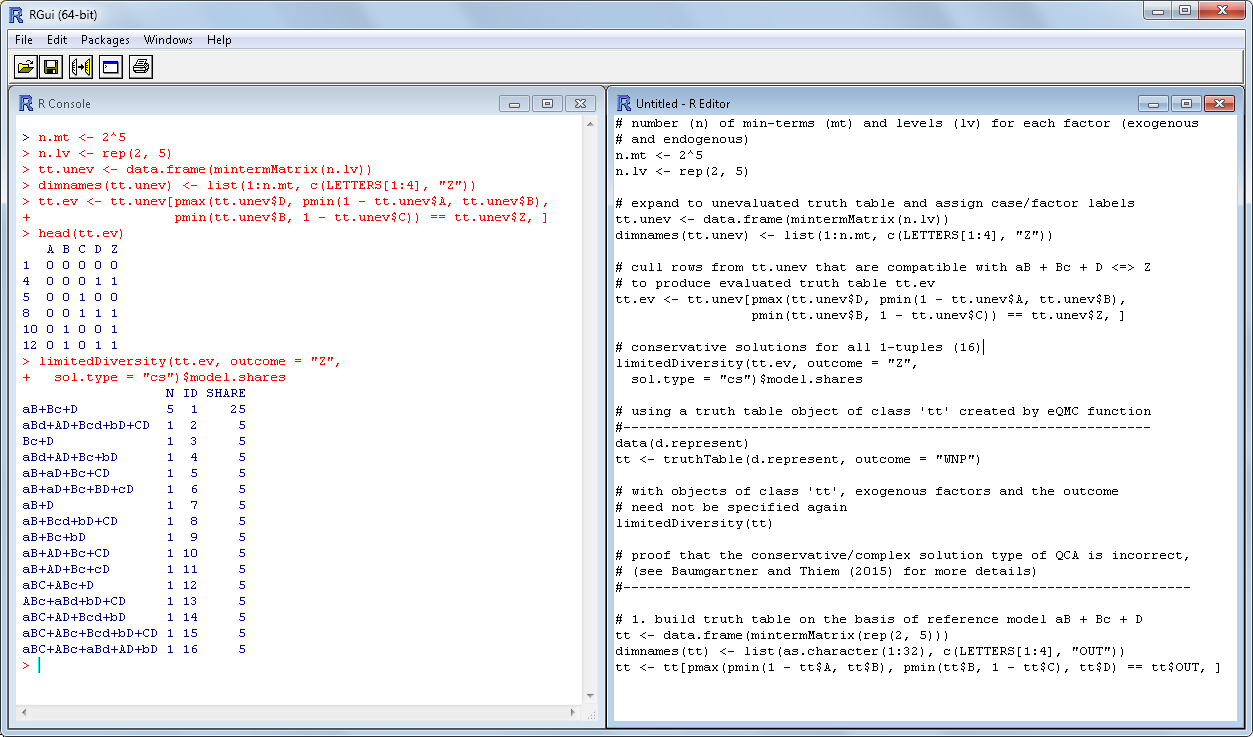The image size is (1253, 737).
Task: Click the Save script floppy icon
Action: [52, 67]
